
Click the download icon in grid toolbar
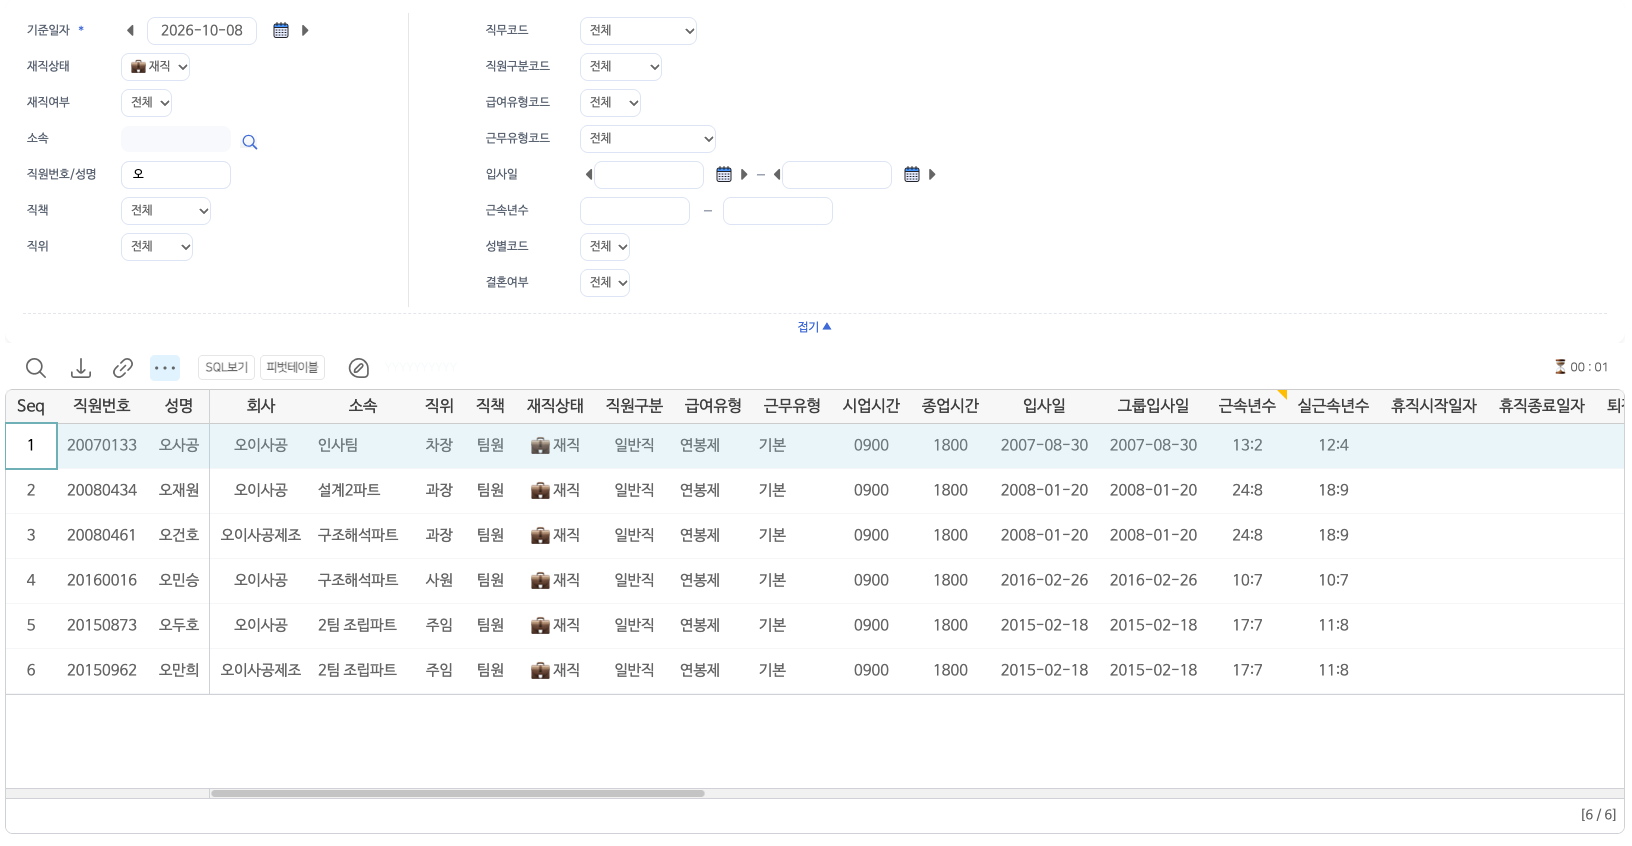click(81, 368)
